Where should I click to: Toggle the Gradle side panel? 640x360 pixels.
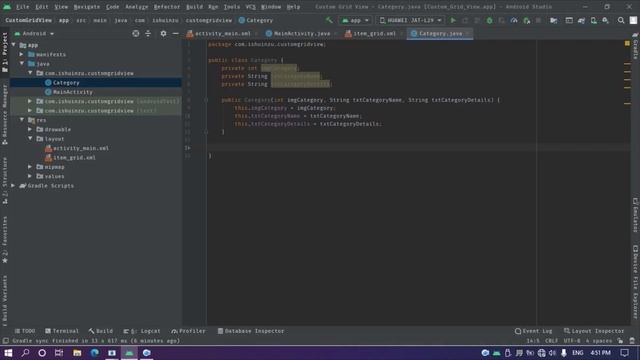(x=636, y=46)
